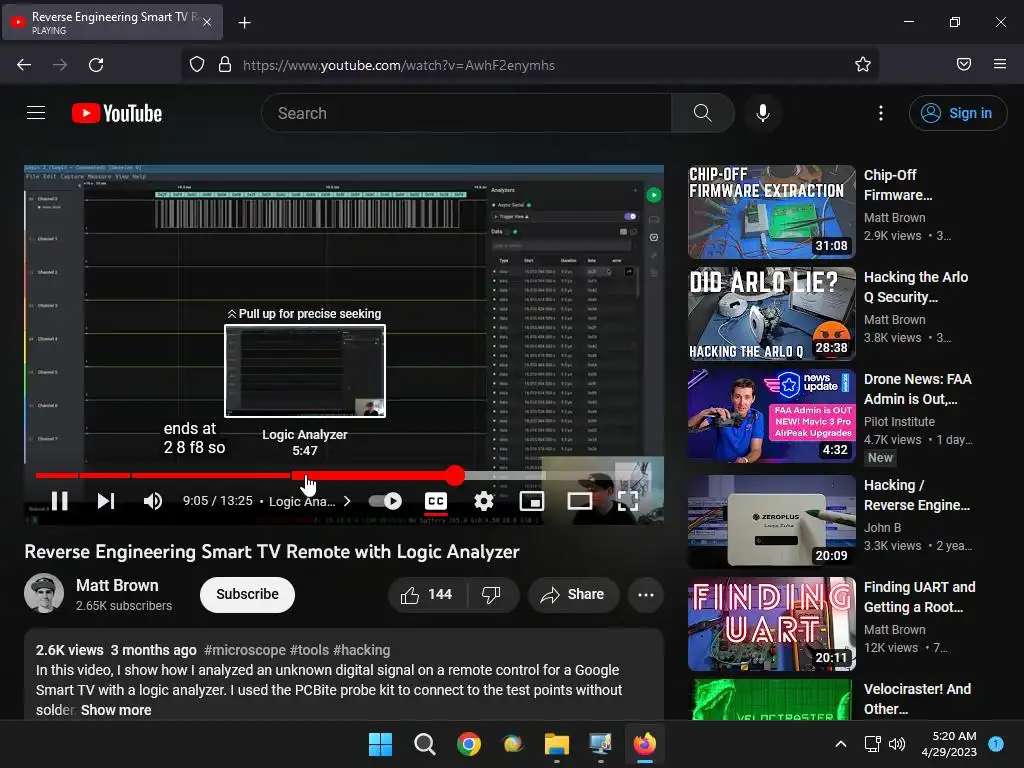This screenshot has width=1024, height=768.
Task: Toggle the autoplay switch
Action: click(385, 501)
